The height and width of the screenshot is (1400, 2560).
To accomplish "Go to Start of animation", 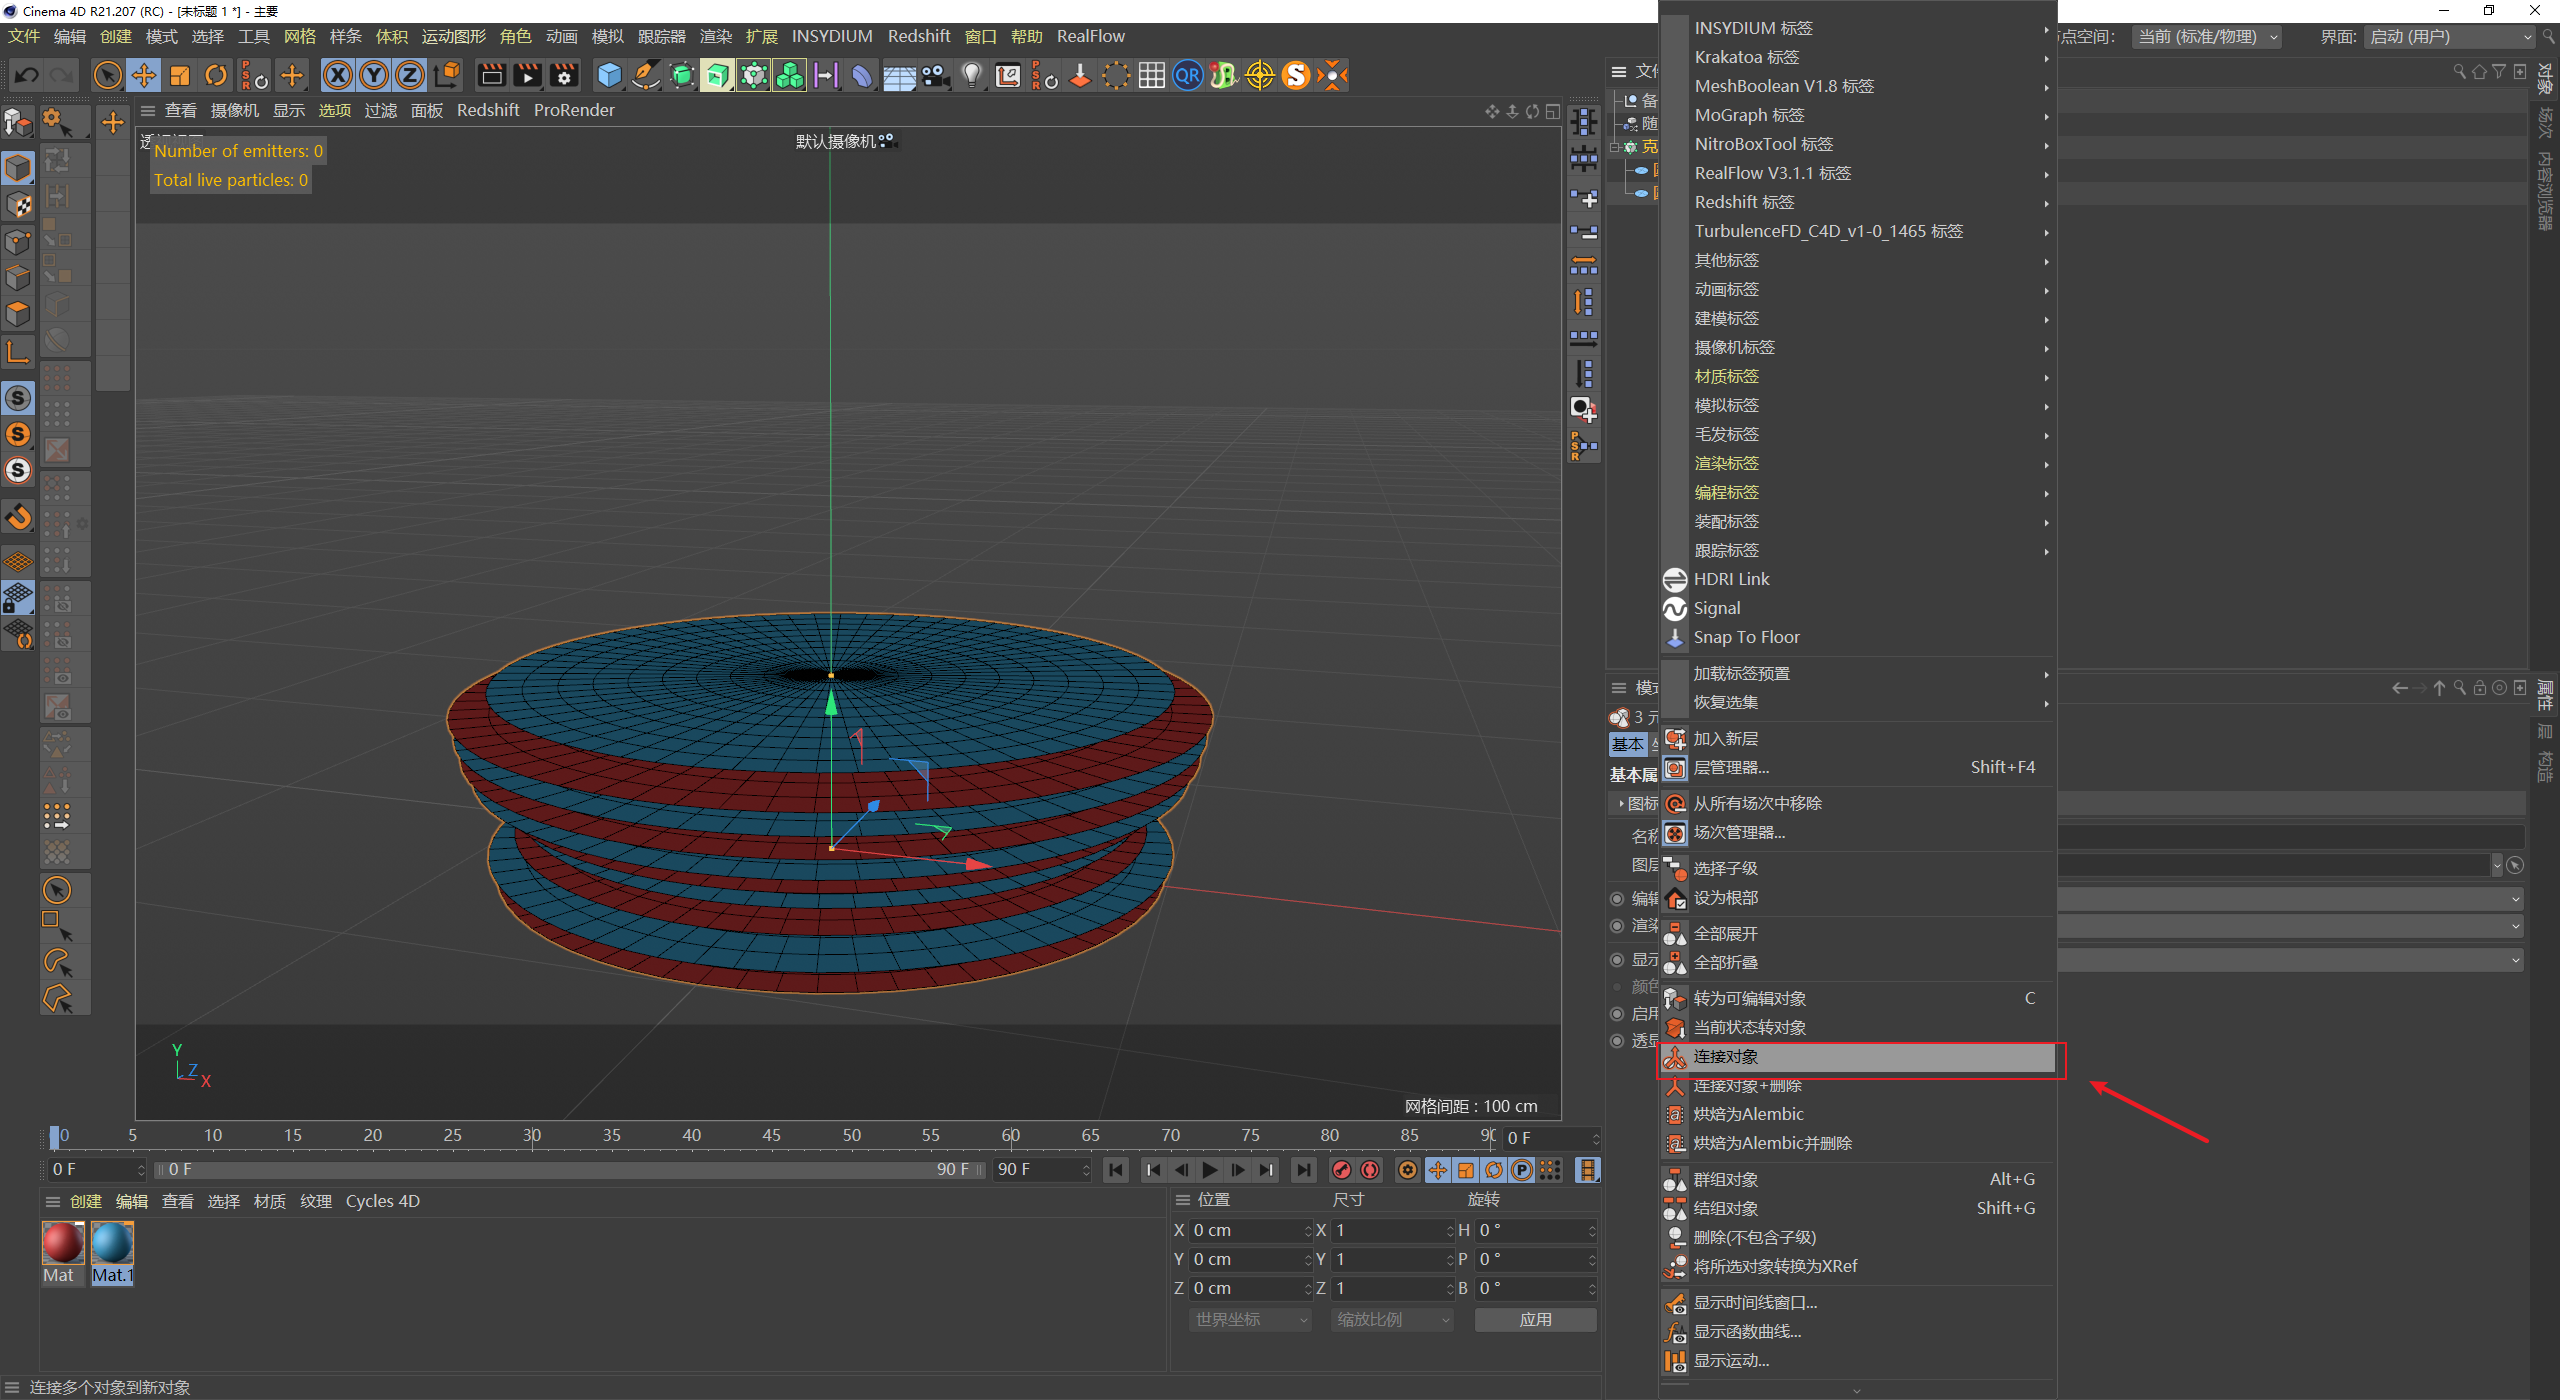I will coord(1116,1170).
